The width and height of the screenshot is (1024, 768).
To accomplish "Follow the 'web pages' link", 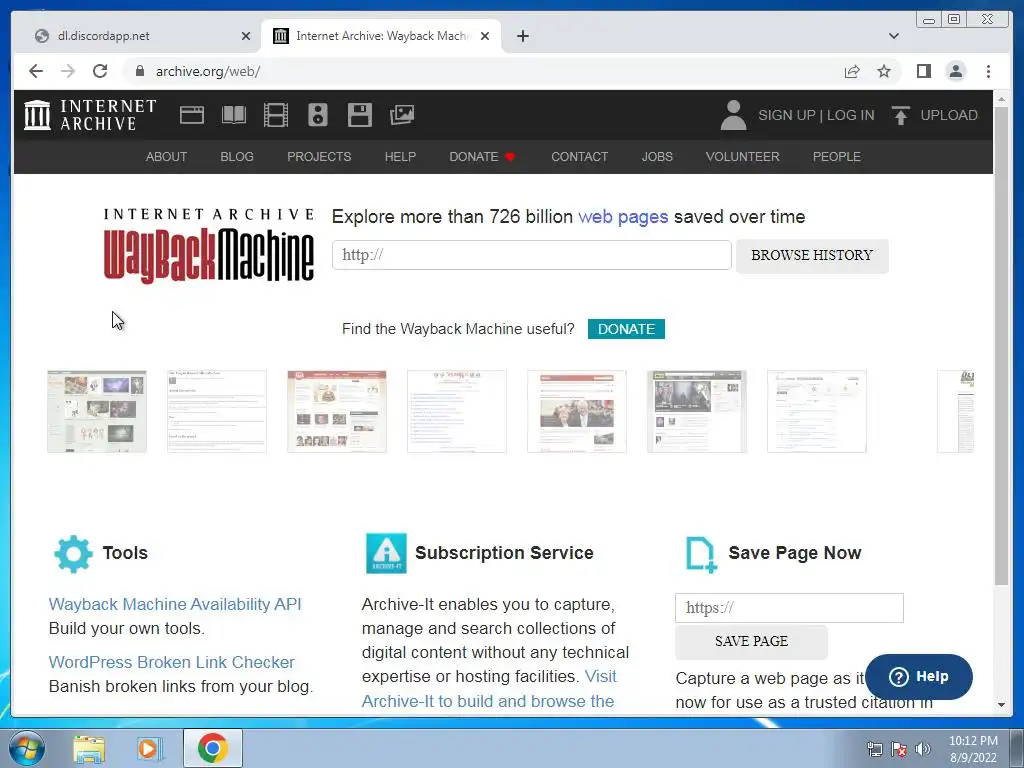I will coord(623,217).
